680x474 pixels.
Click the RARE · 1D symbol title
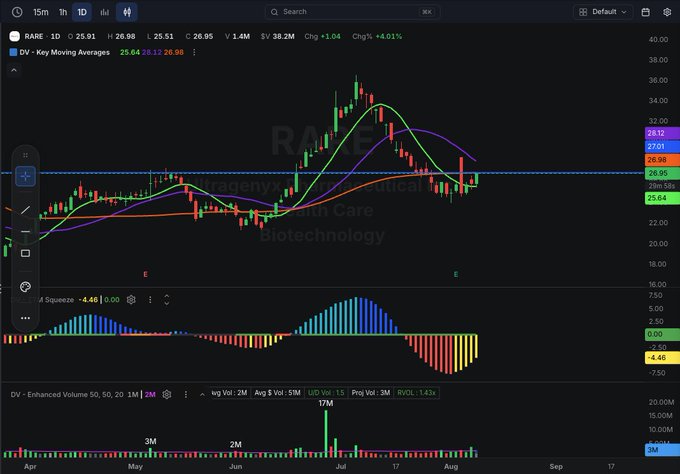(x=42, y=36)
